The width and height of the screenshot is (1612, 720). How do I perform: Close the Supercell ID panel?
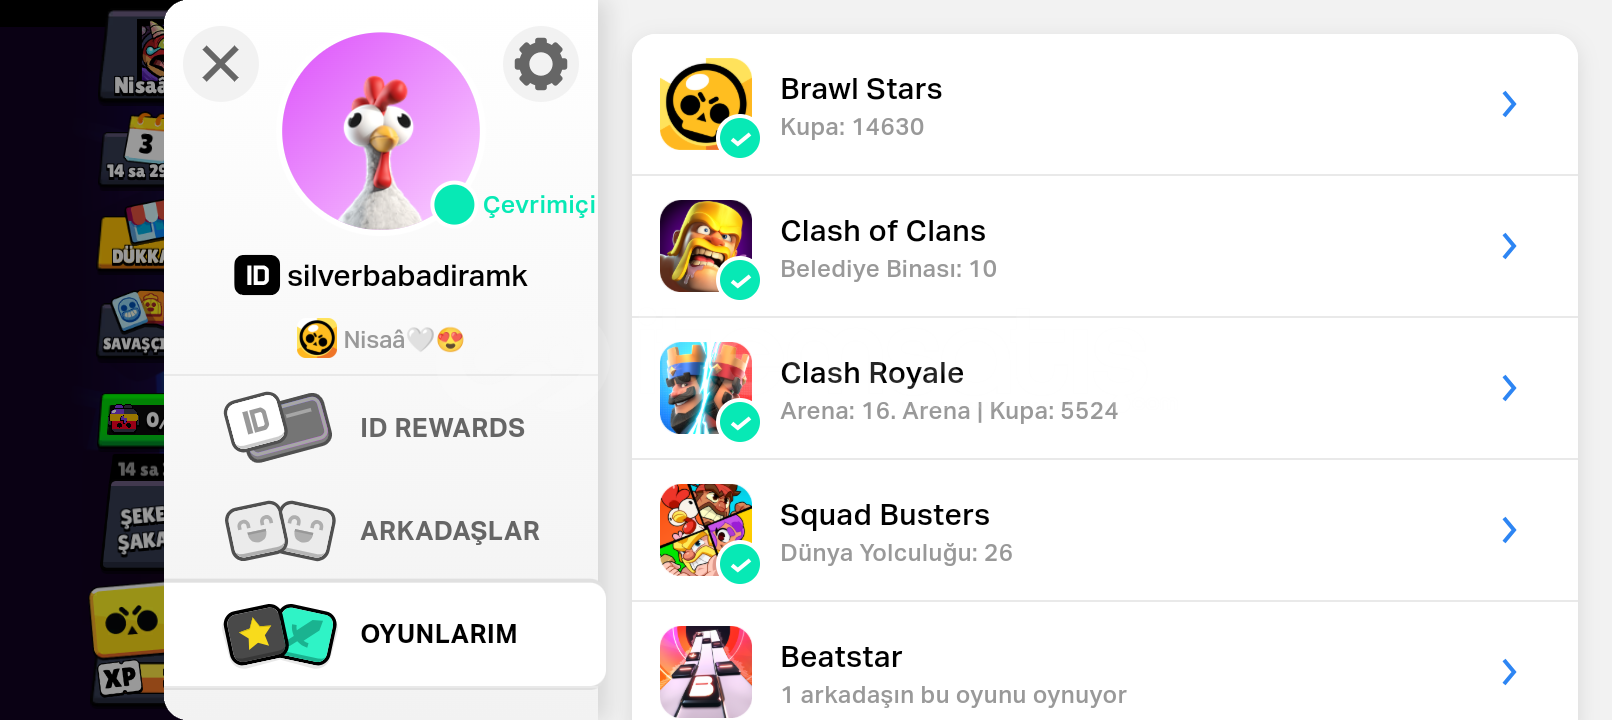[221, 64]
